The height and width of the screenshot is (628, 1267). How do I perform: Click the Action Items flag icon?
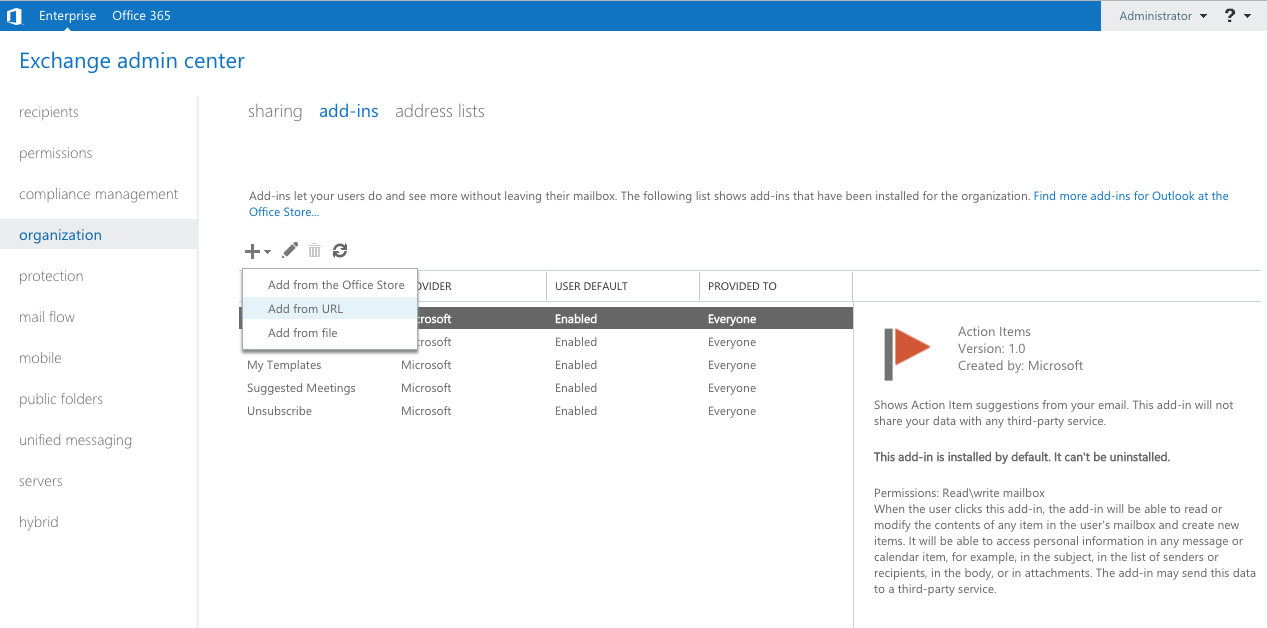coord(907,353)
